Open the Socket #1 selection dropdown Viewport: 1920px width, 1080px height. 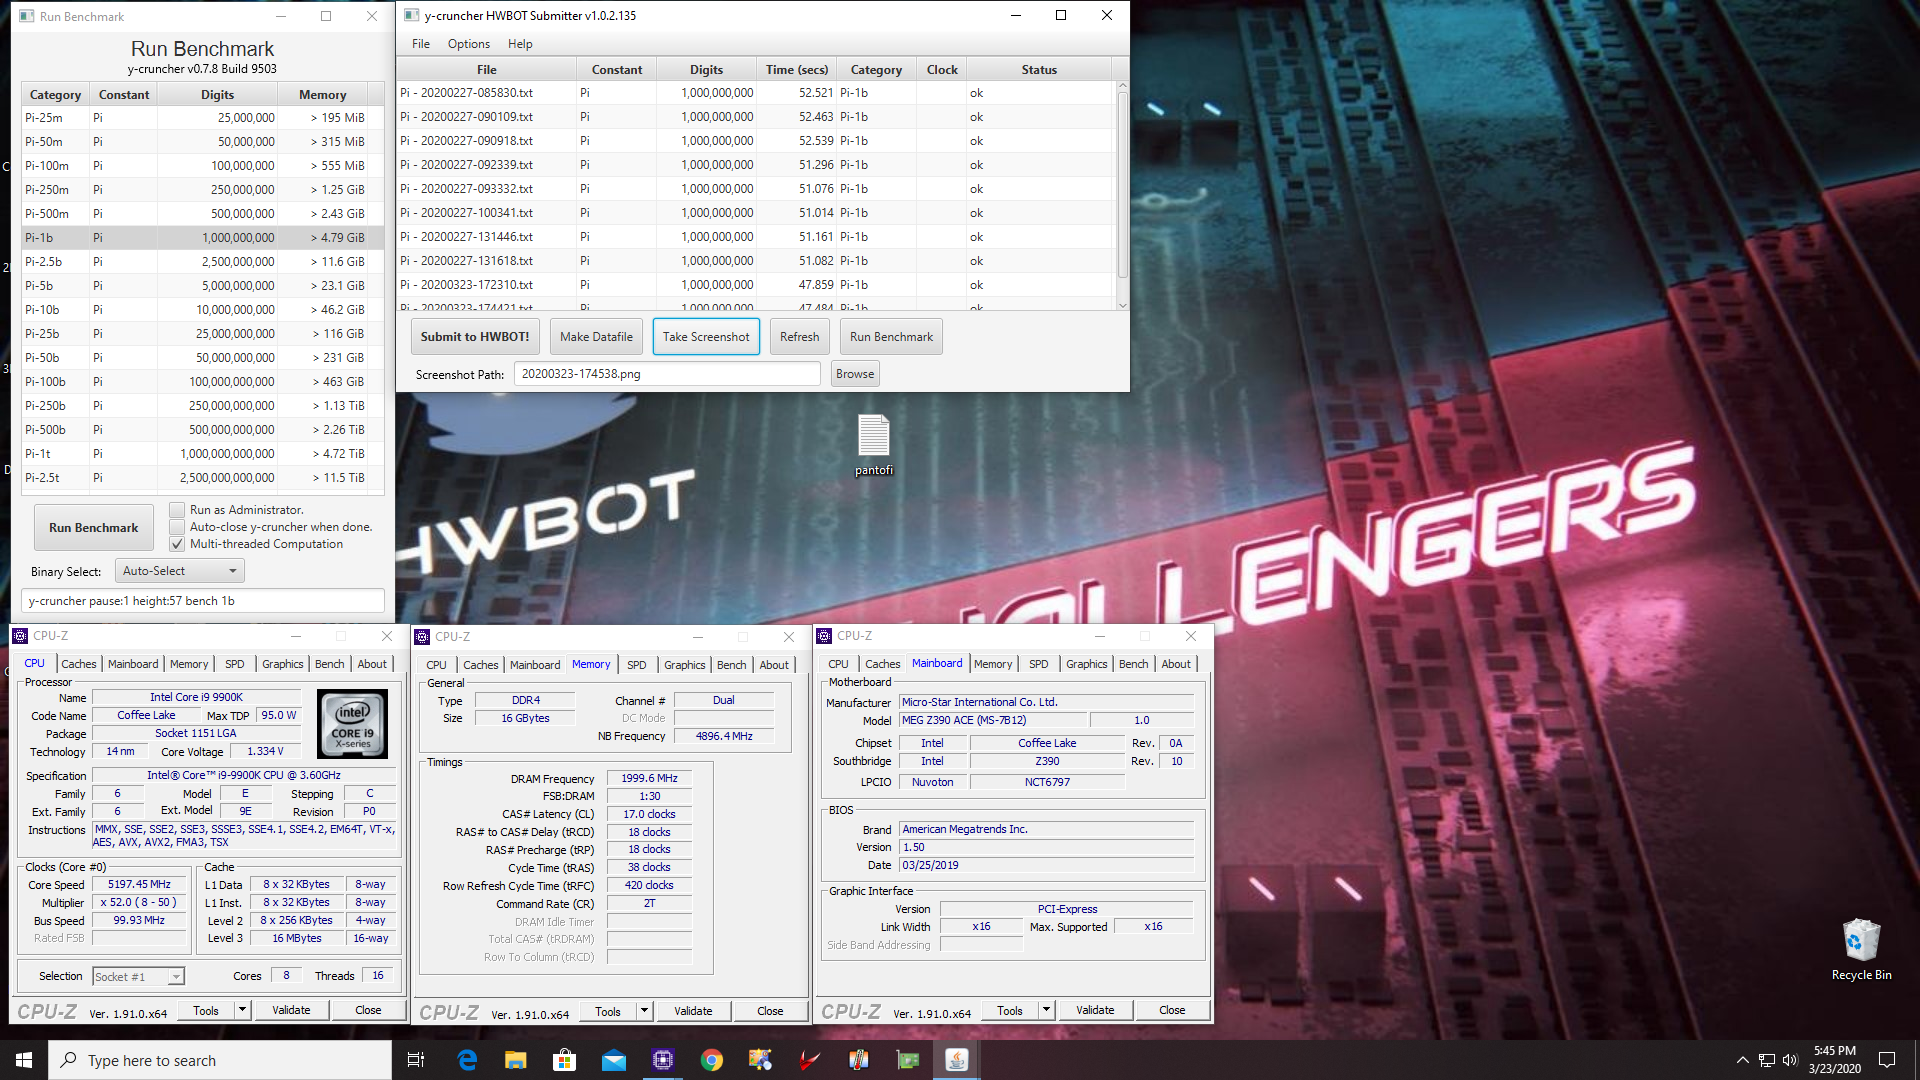tap(138, 977)
